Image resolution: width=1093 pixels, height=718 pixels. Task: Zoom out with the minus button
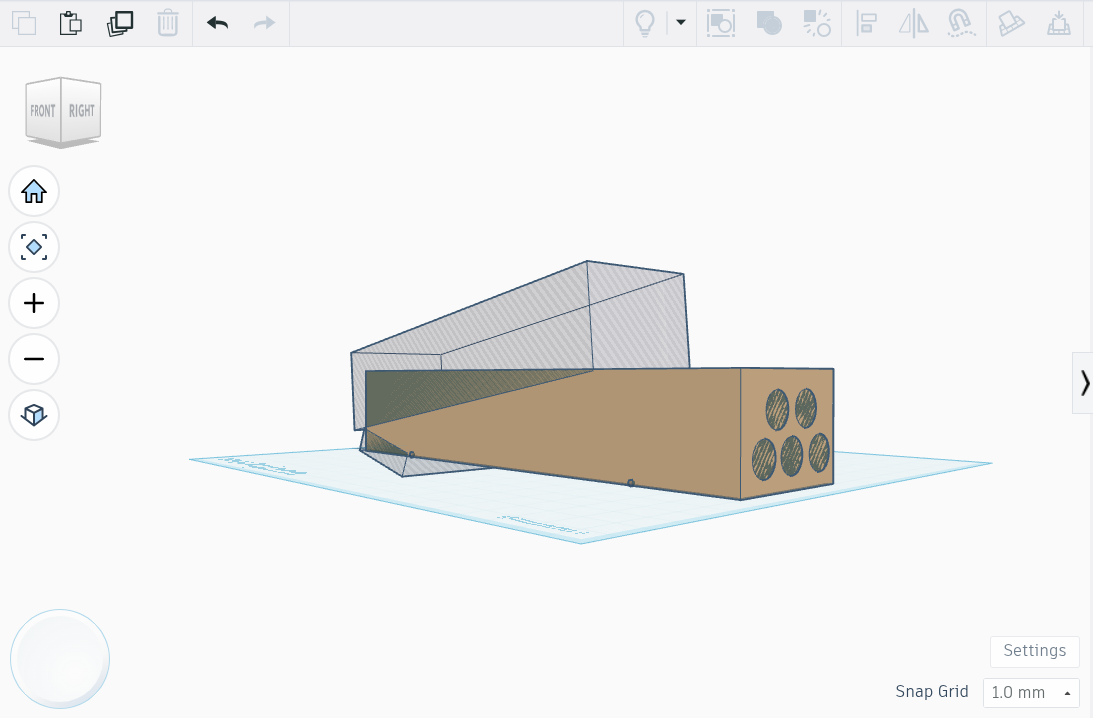pos(33,359)
